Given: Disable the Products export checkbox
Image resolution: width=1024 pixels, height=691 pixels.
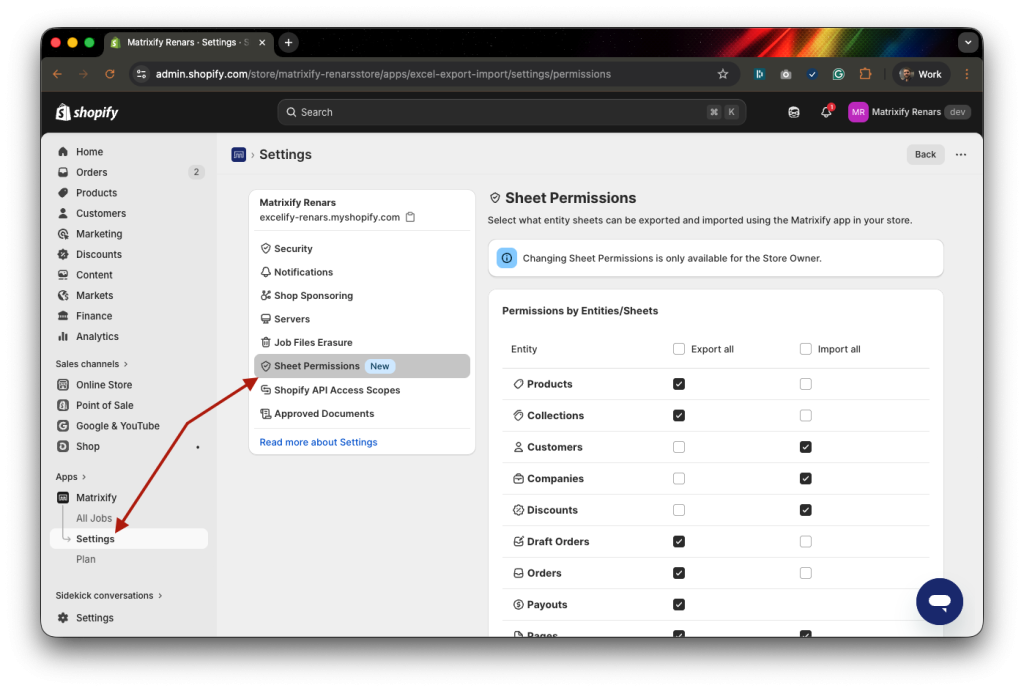Looking at the screenshot, I should coord(679,383).
